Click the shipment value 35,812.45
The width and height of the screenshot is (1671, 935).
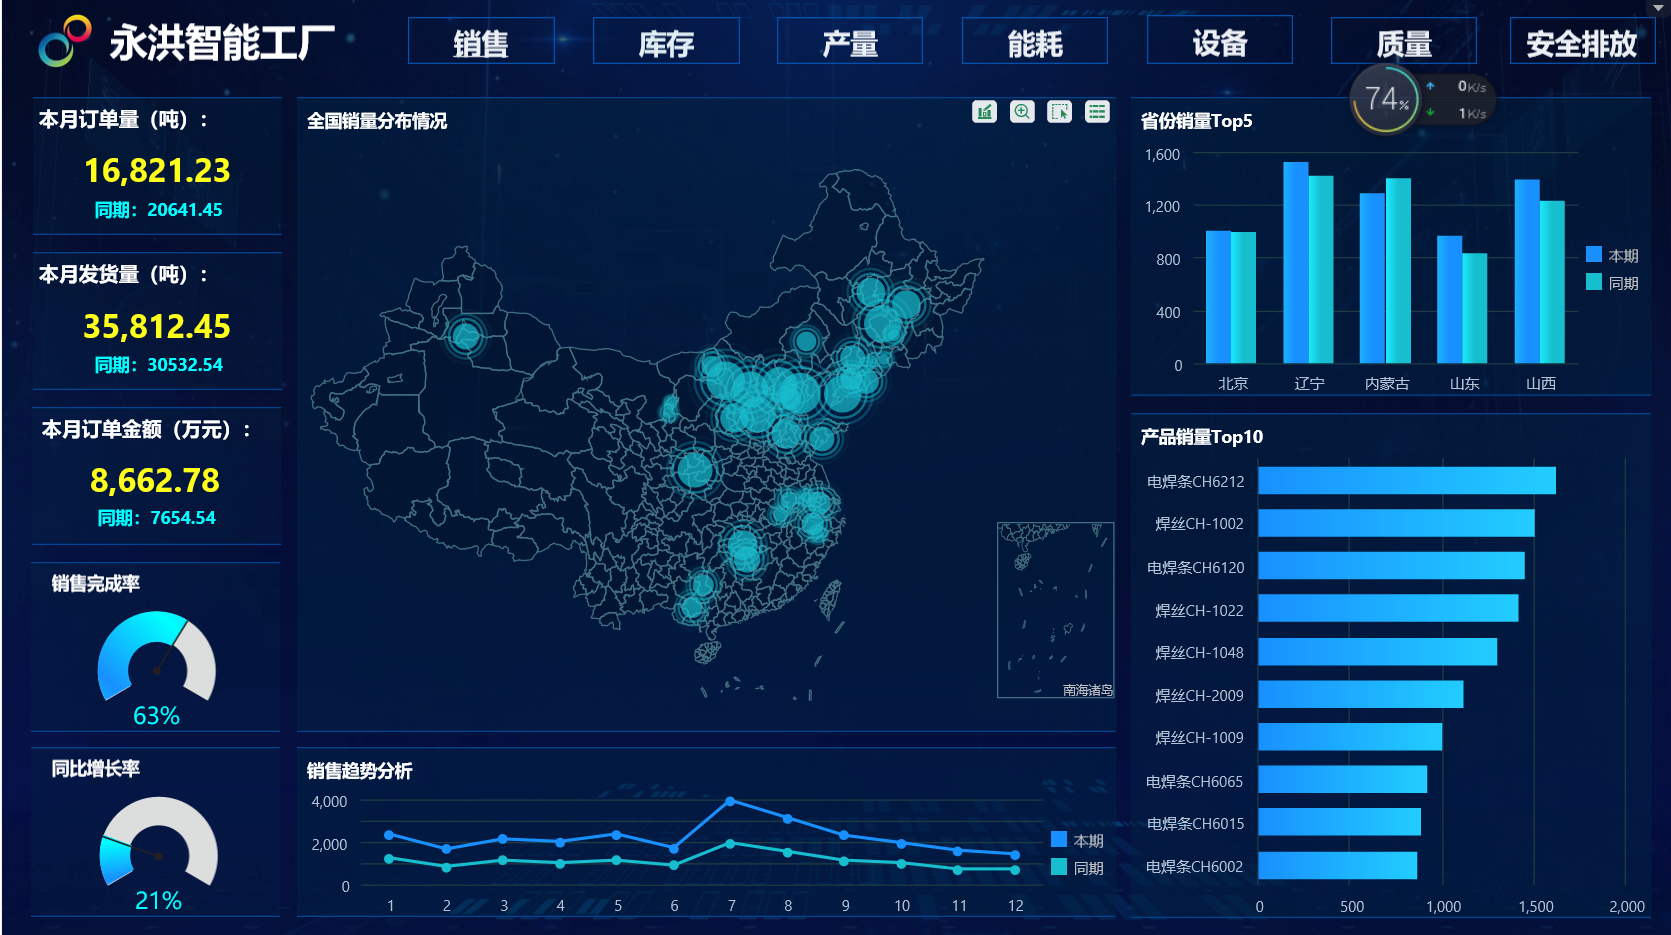(x=157, y=327)
